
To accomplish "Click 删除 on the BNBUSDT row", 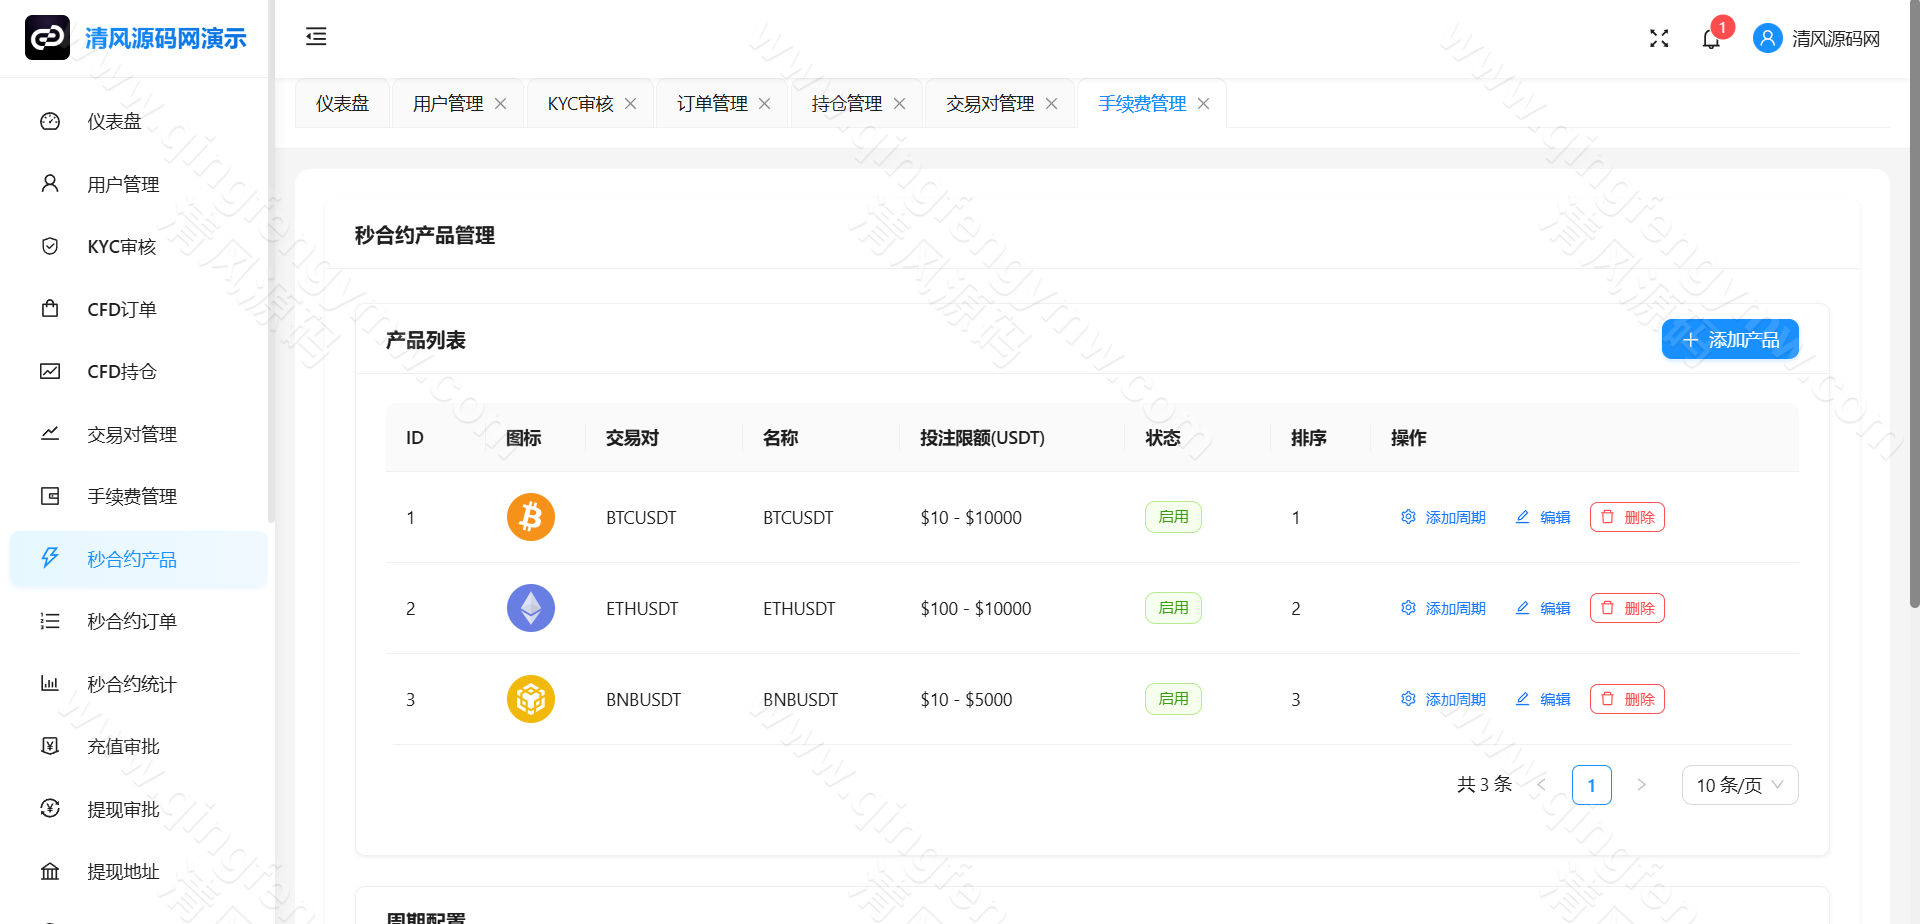I will point(1627,699).
